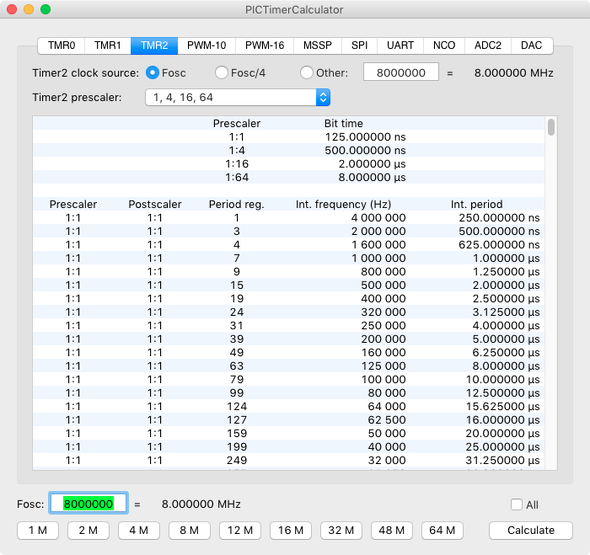Image resolution: width=590 pixels, height=555 pixels.
Task: Open the ADC2 tab
Action: pyautogui.click(x=488, y=46)
